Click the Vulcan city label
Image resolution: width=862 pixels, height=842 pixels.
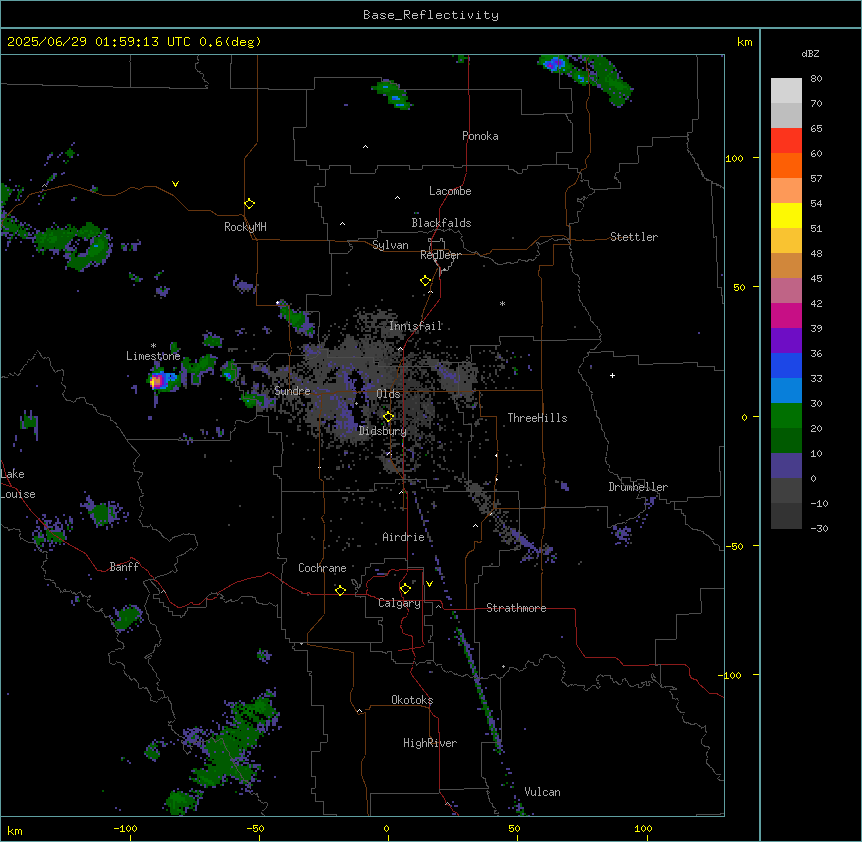click(x=542, y=792)
